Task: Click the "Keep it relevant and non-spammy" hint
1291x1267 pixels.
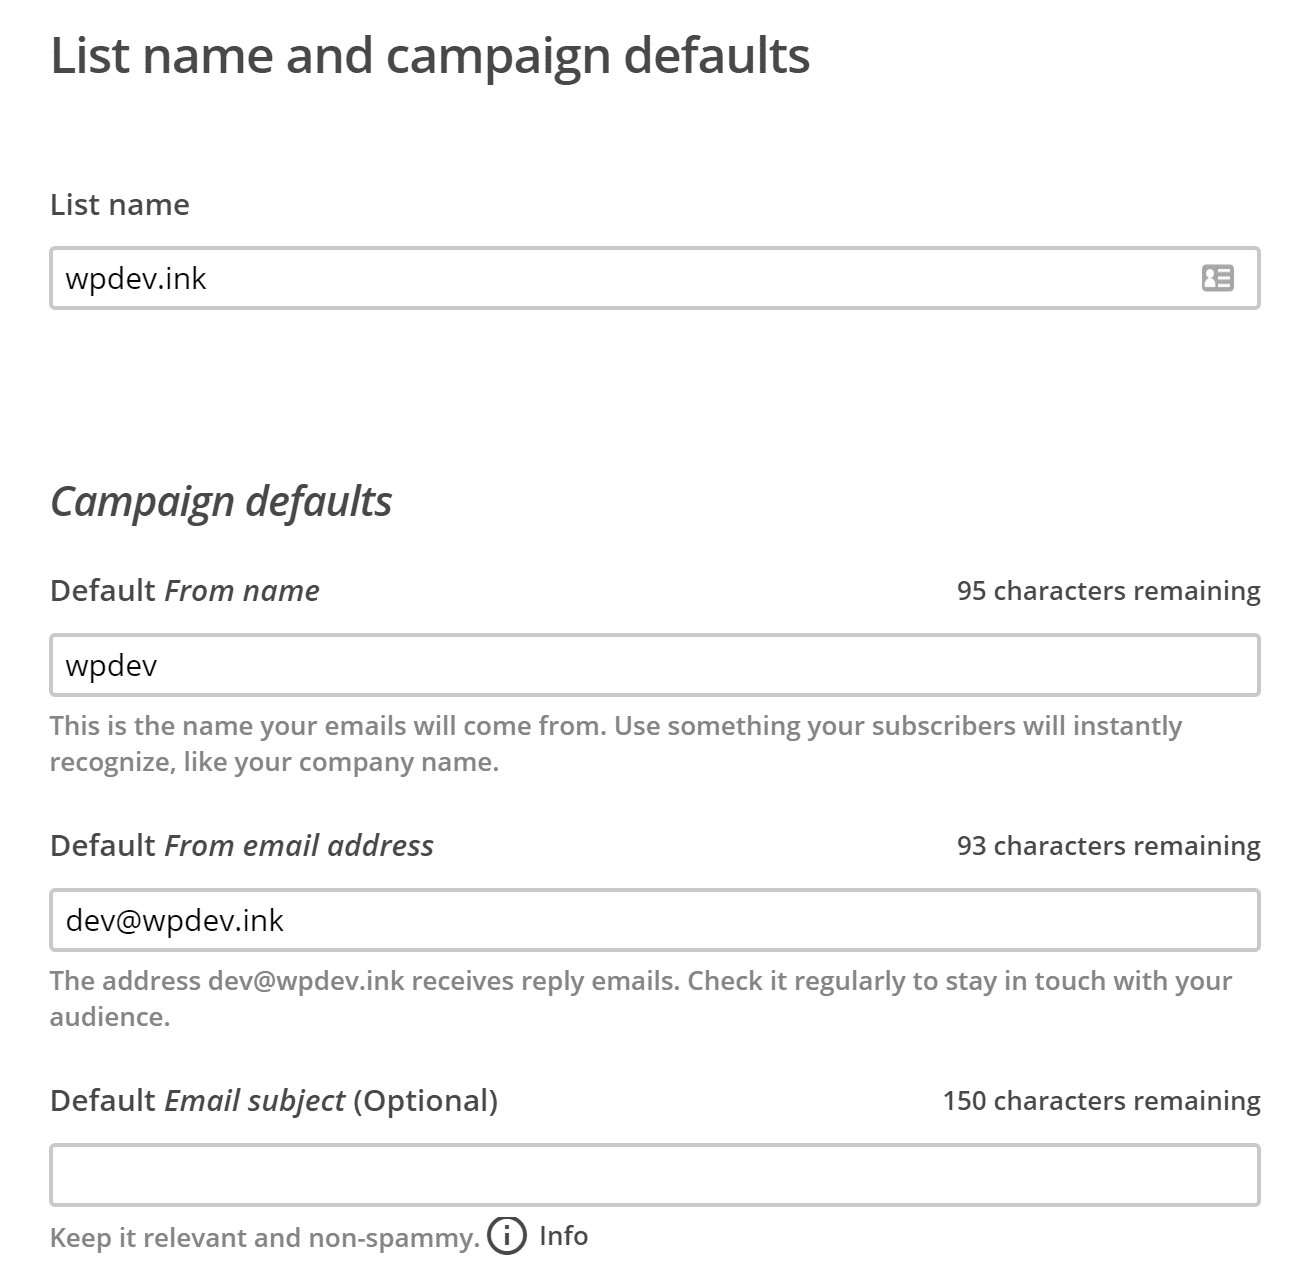Action: point(264,1238)
